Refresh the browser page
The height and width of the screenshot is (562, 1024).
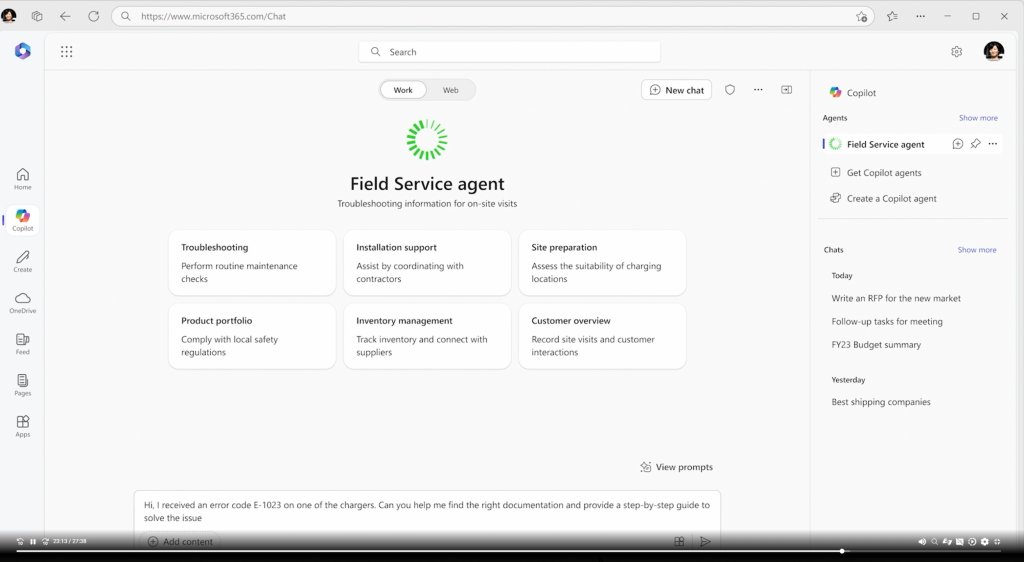click(x=93, y=16)
